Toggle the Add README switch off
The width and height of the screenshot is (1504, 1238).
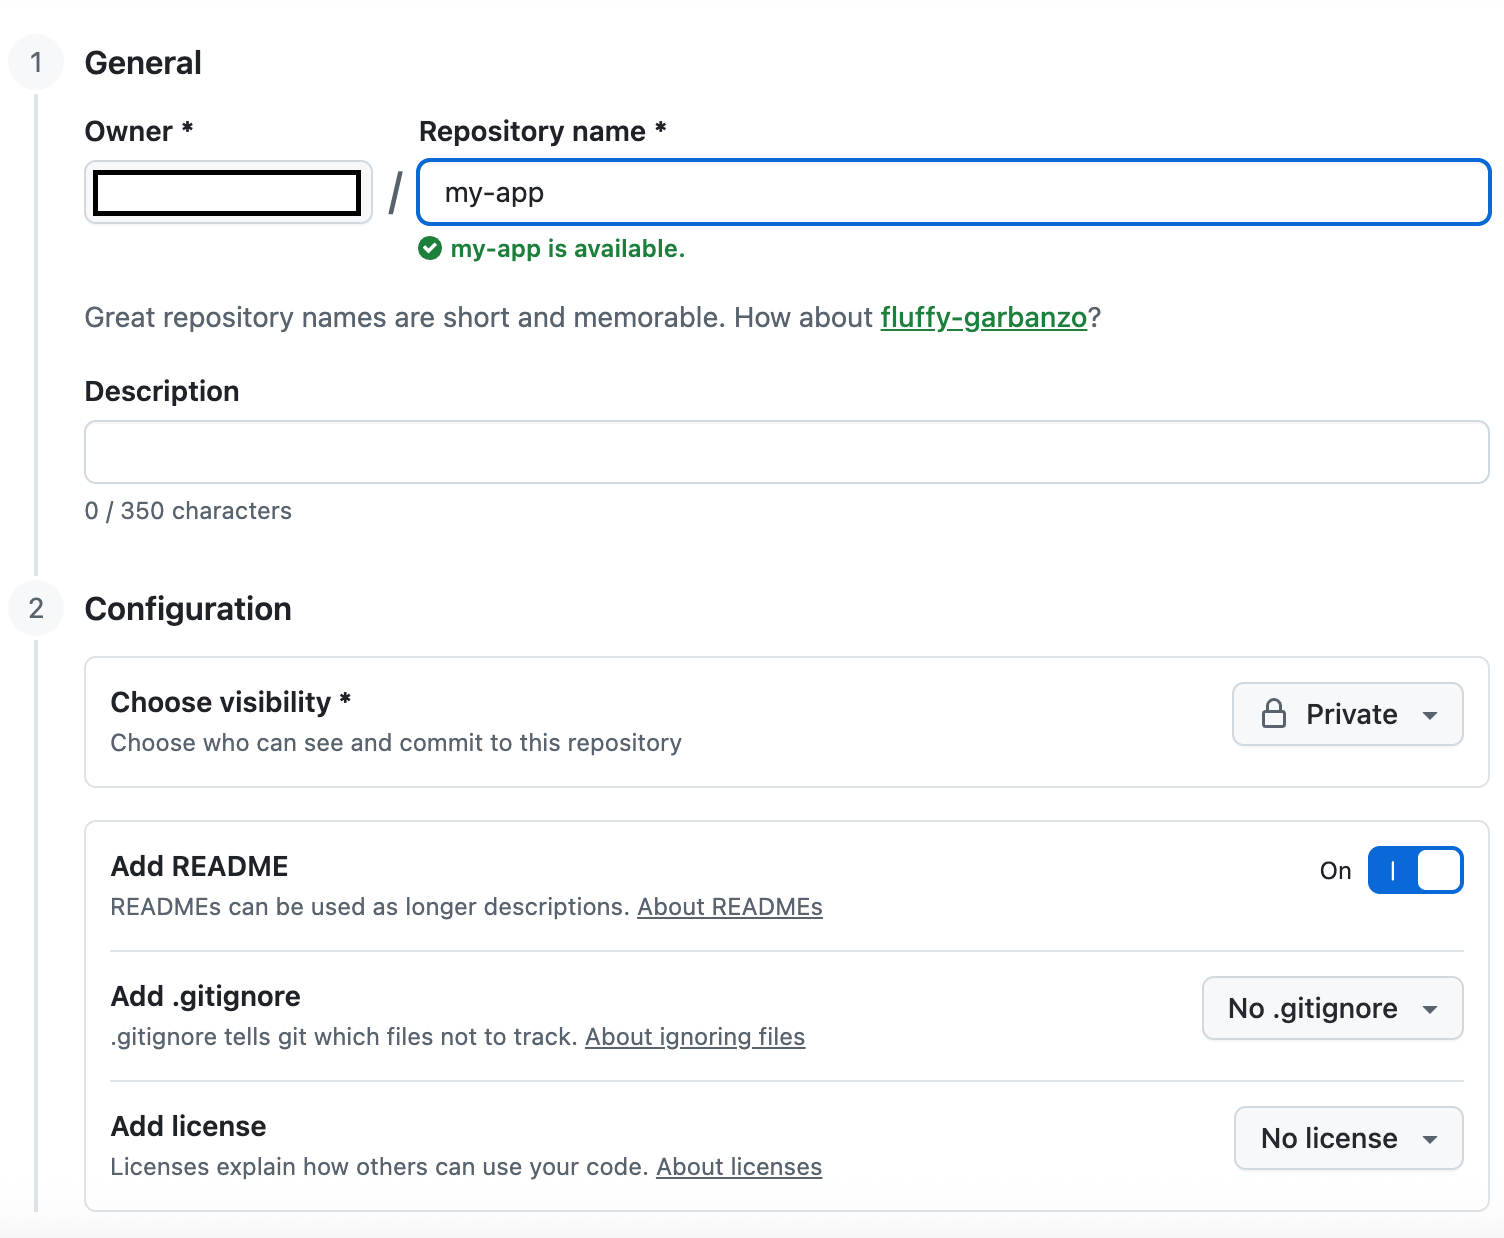coord(1415,870)
